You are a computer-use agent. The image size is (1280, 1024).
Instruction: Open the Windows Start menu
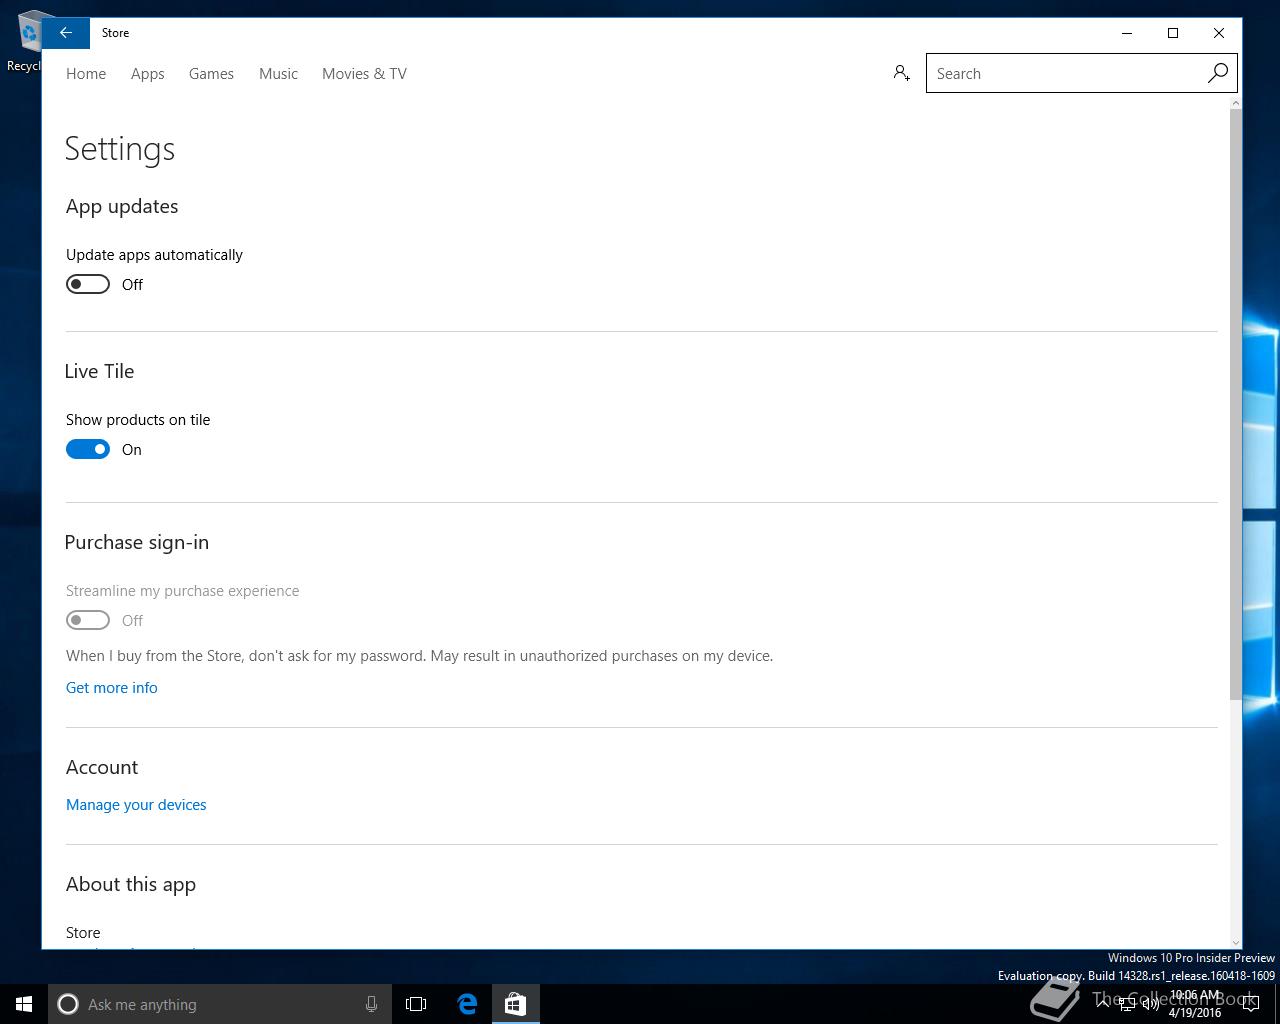tap(24, 1004)
